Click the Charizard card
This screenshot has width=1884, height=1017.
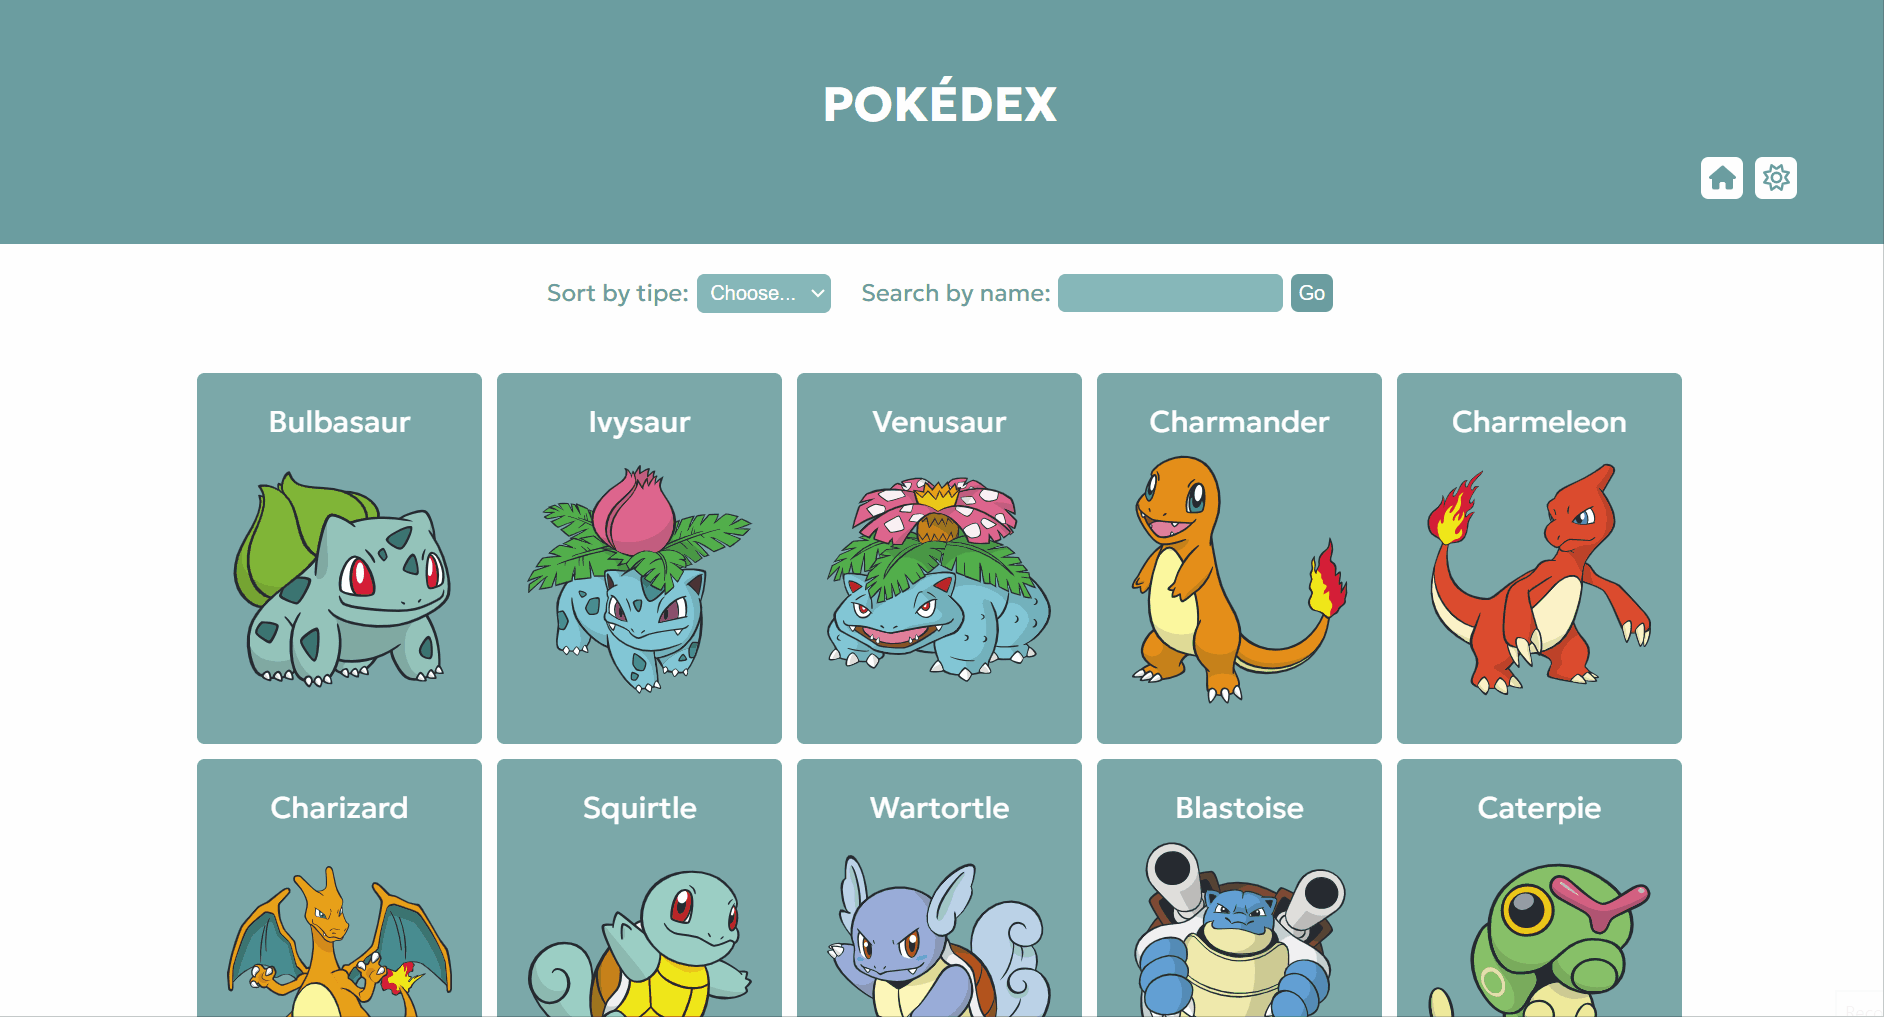pos(339,888)
